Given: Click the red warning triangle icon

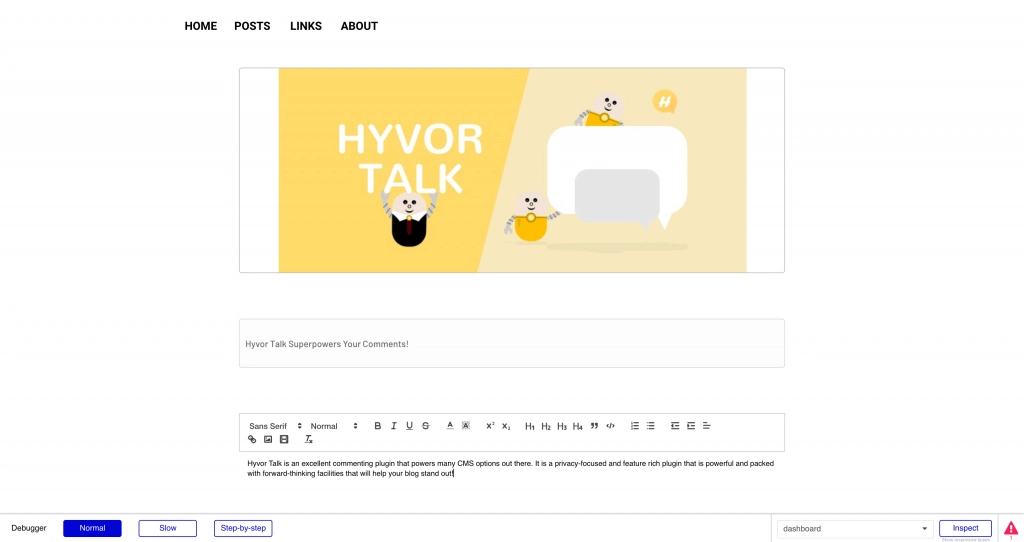Looking at the screenshot, I should pos(1011,528).
